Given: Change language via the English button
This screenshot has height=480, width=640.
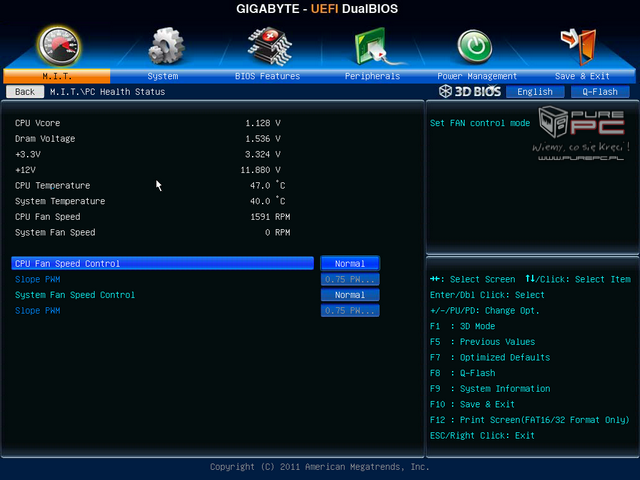Looking at the screenshot, I should pyautogui.click(x=535, y=92).
